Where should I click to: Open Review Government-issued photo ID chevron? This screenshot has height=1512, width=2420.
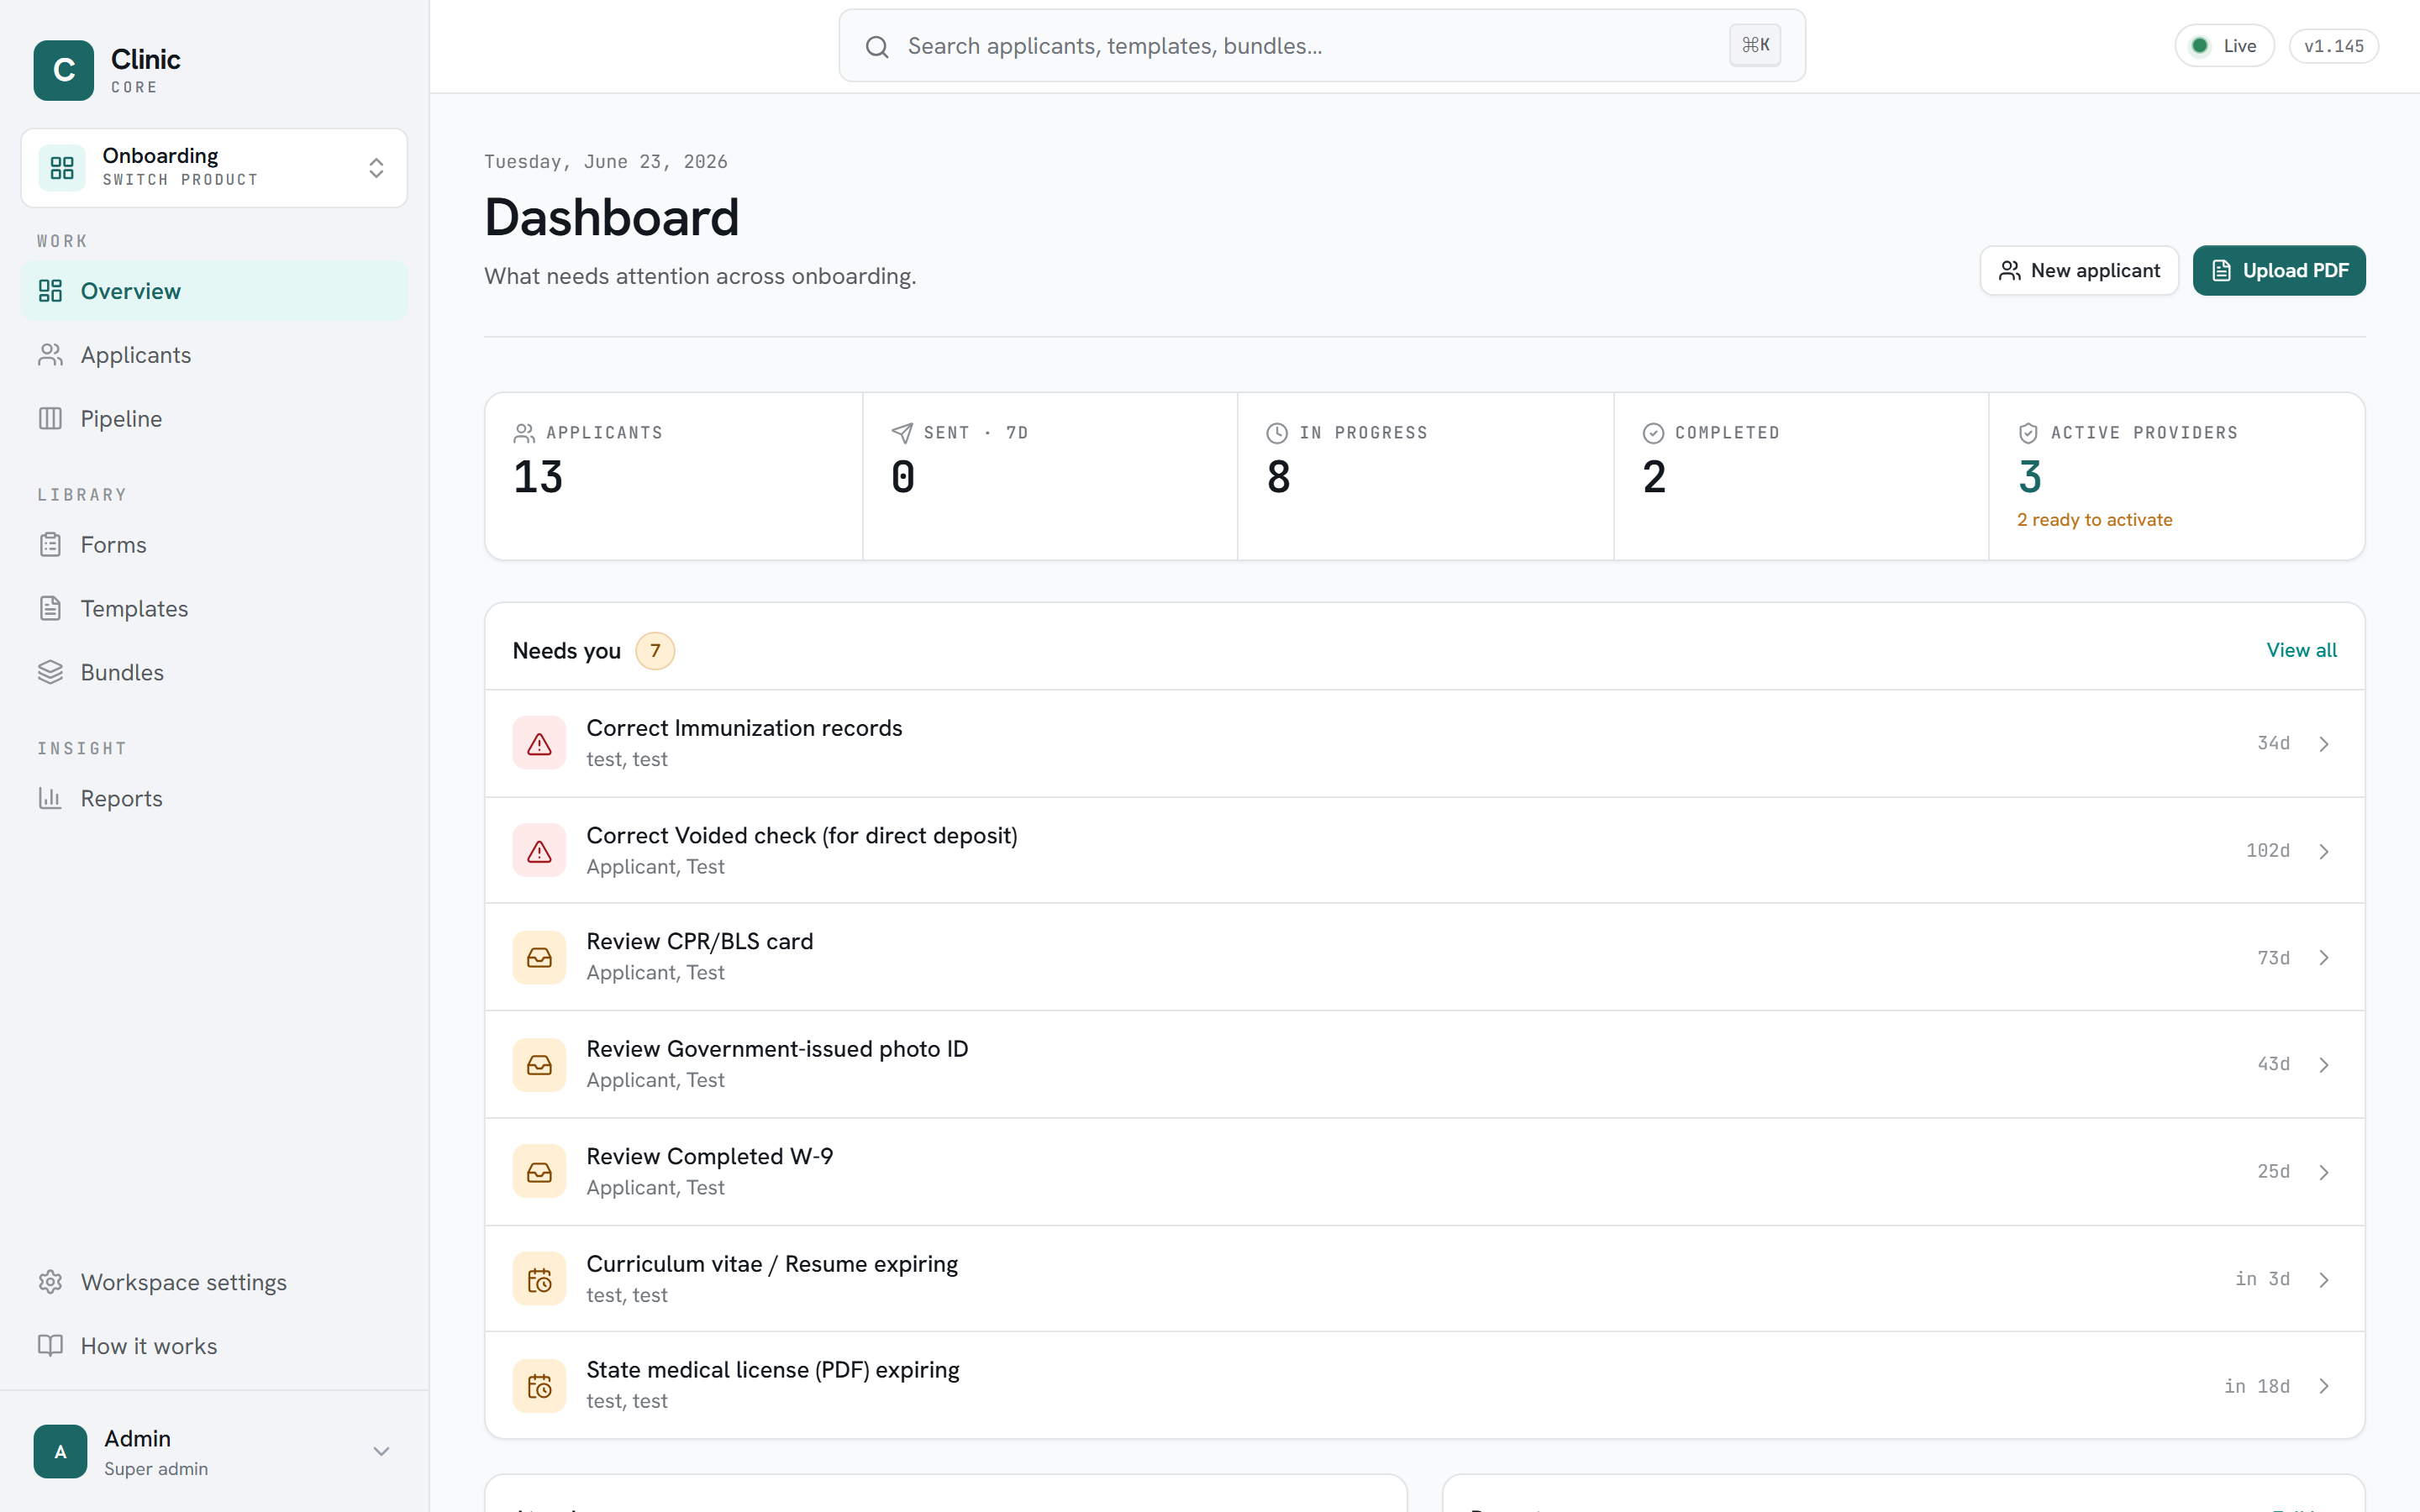[2324, 1065]
